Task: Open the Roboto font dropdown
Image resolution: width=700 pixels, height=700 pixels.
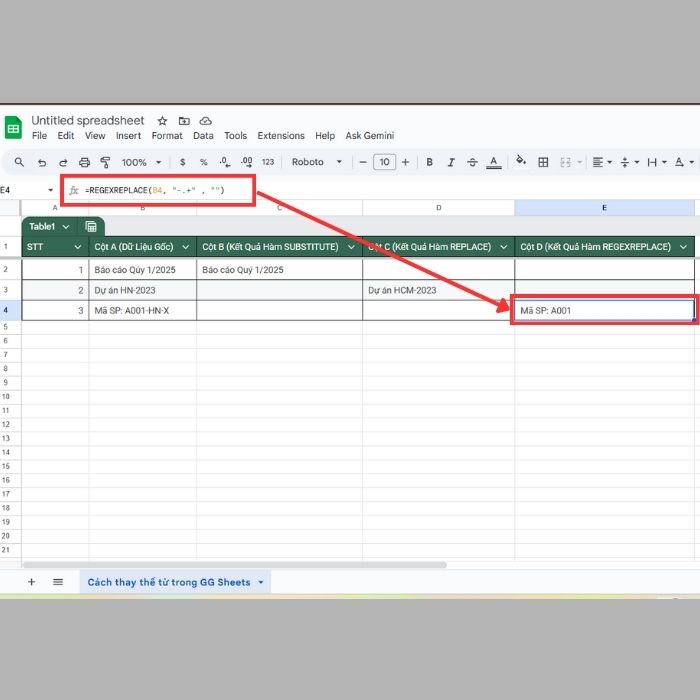Action: [x=317, y=162]
